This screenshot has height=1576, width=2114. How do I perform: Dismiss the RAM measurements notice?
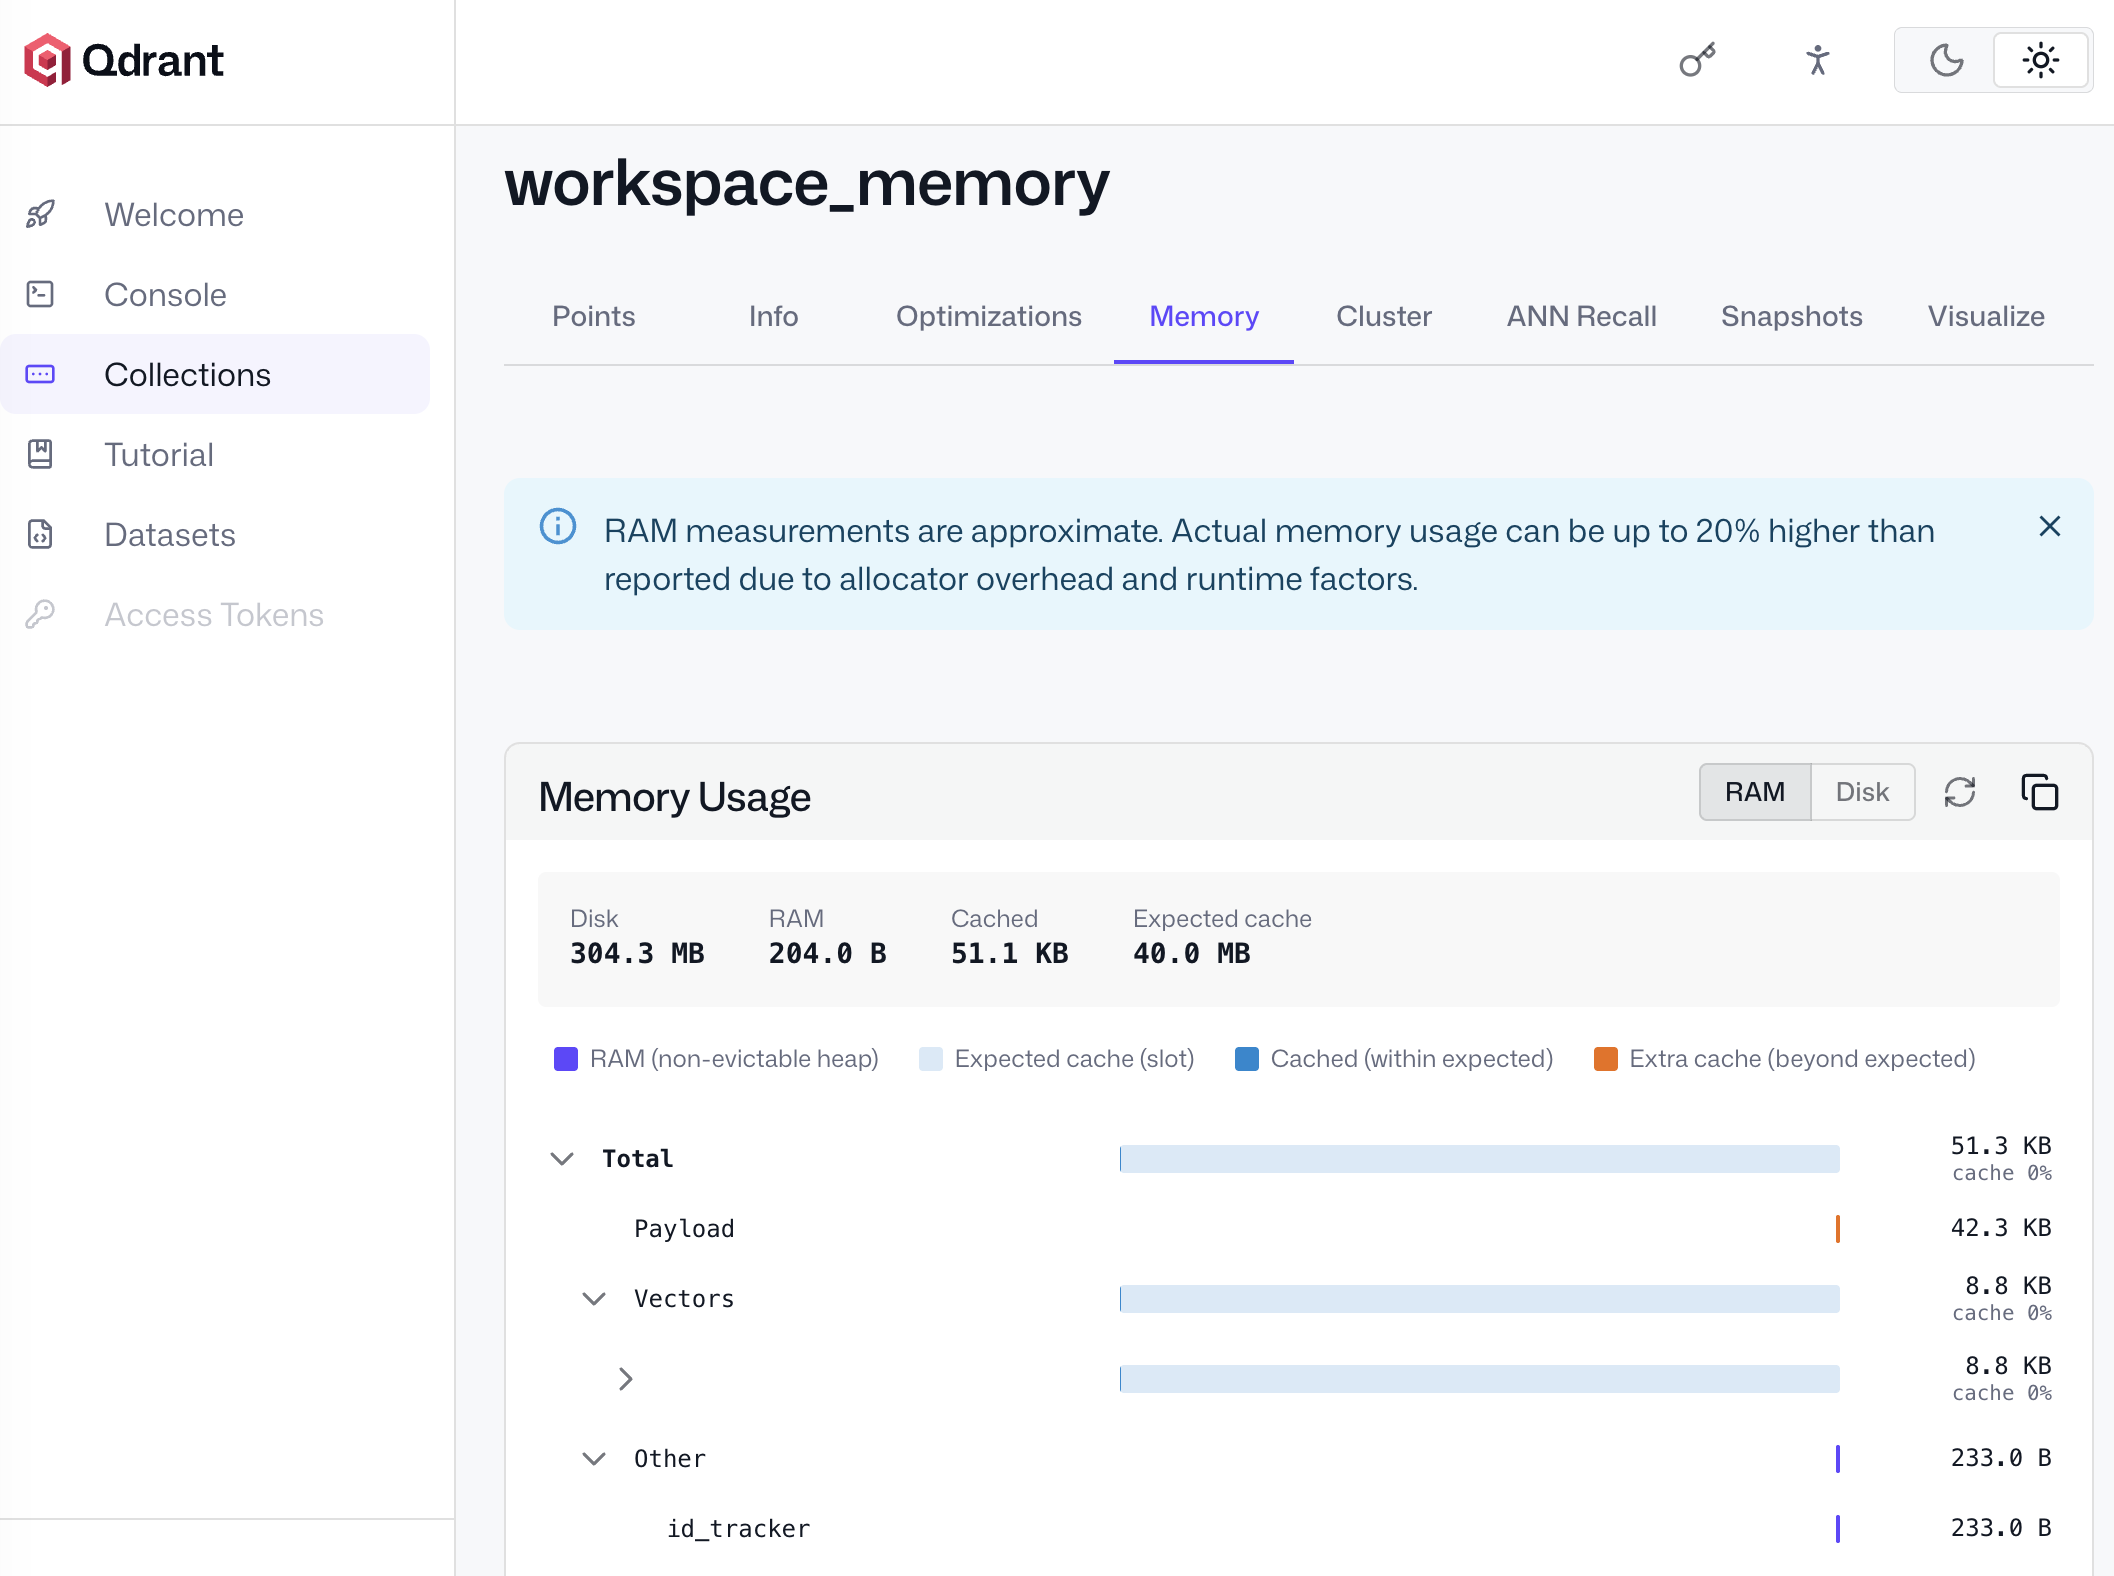point(2049,526)
